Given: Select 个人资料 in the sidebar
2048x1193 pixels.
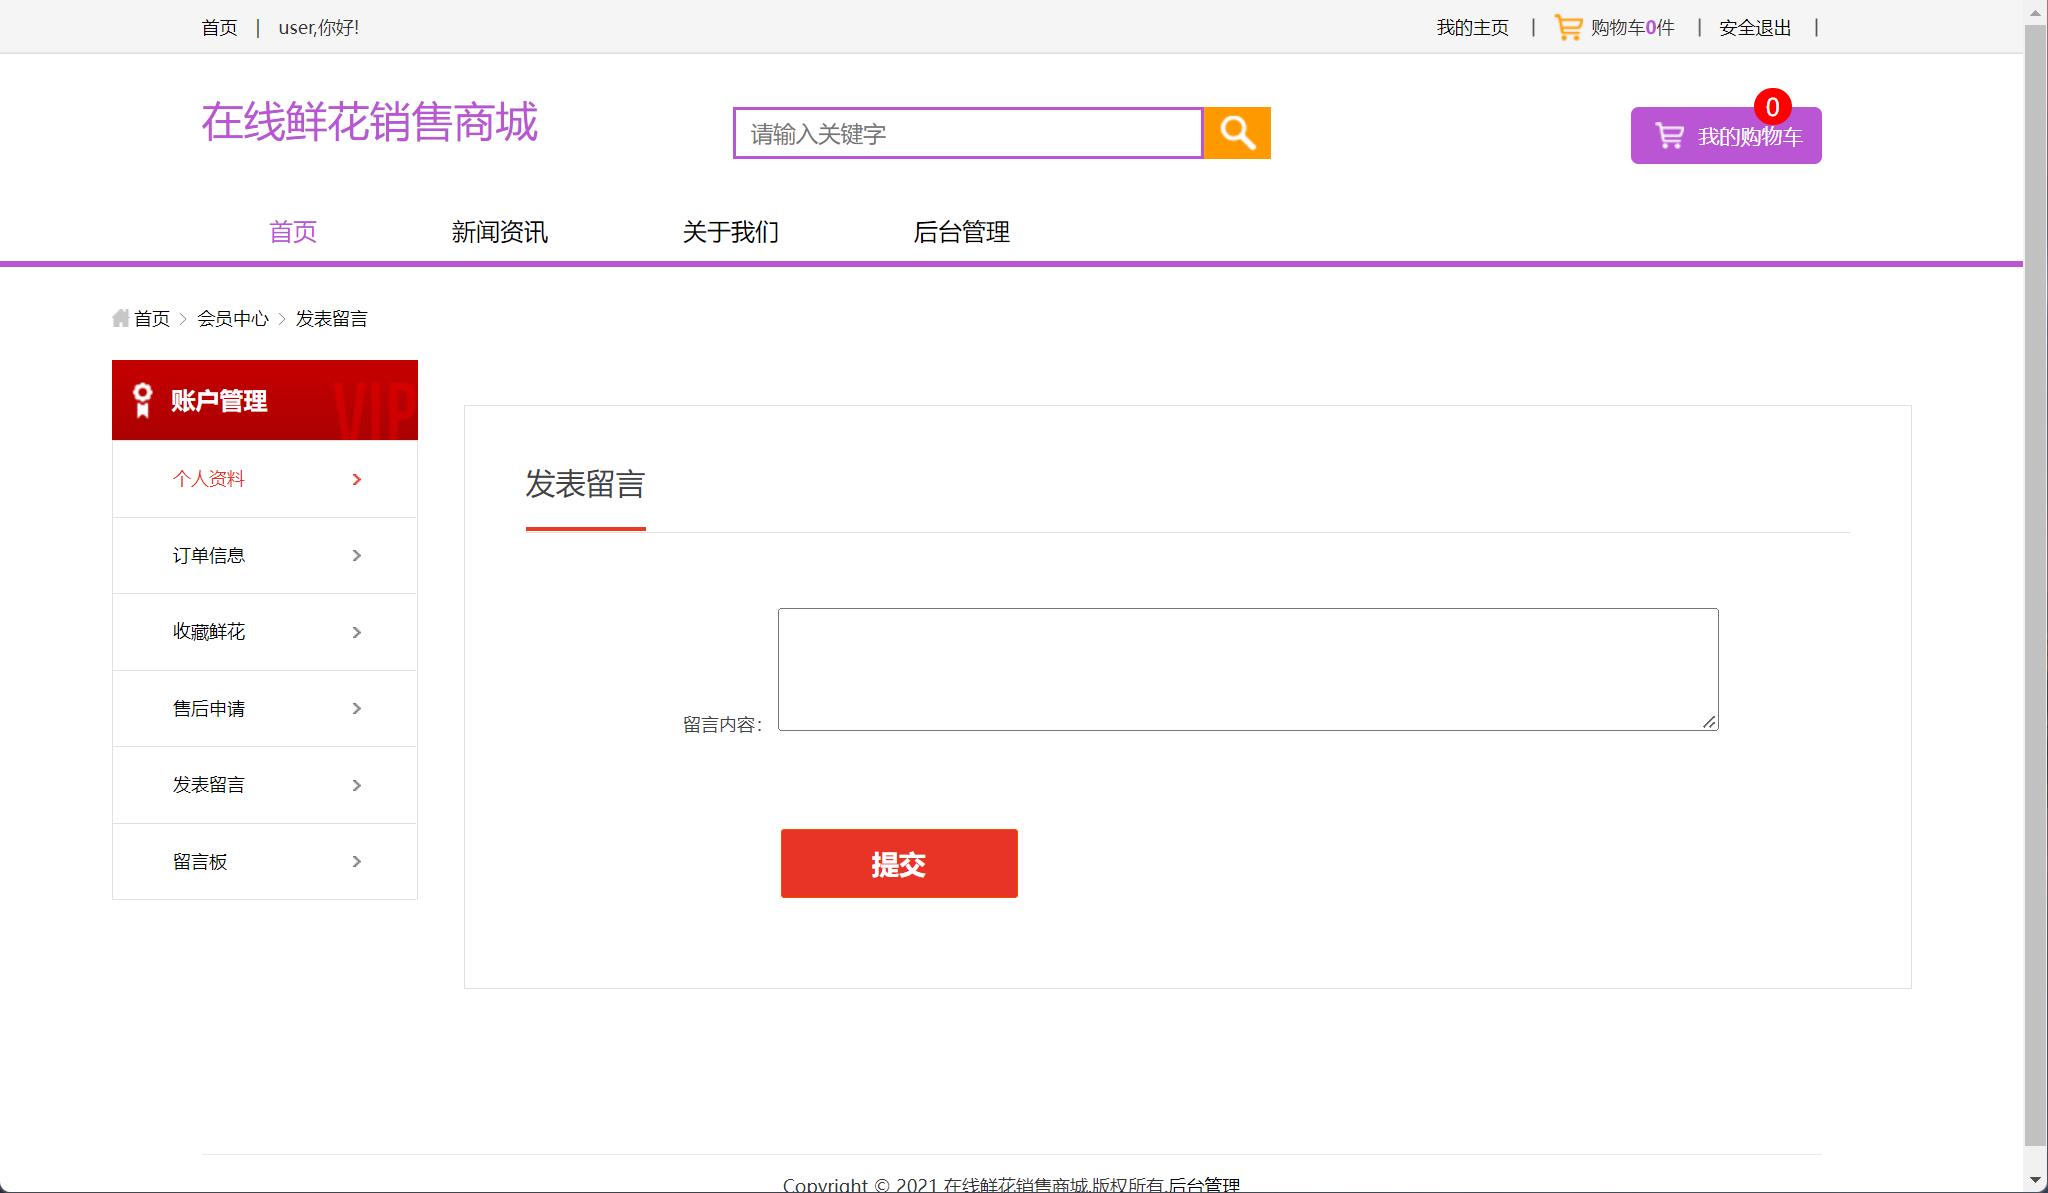Looking at the screenshot, I should (x=210, y=478).
